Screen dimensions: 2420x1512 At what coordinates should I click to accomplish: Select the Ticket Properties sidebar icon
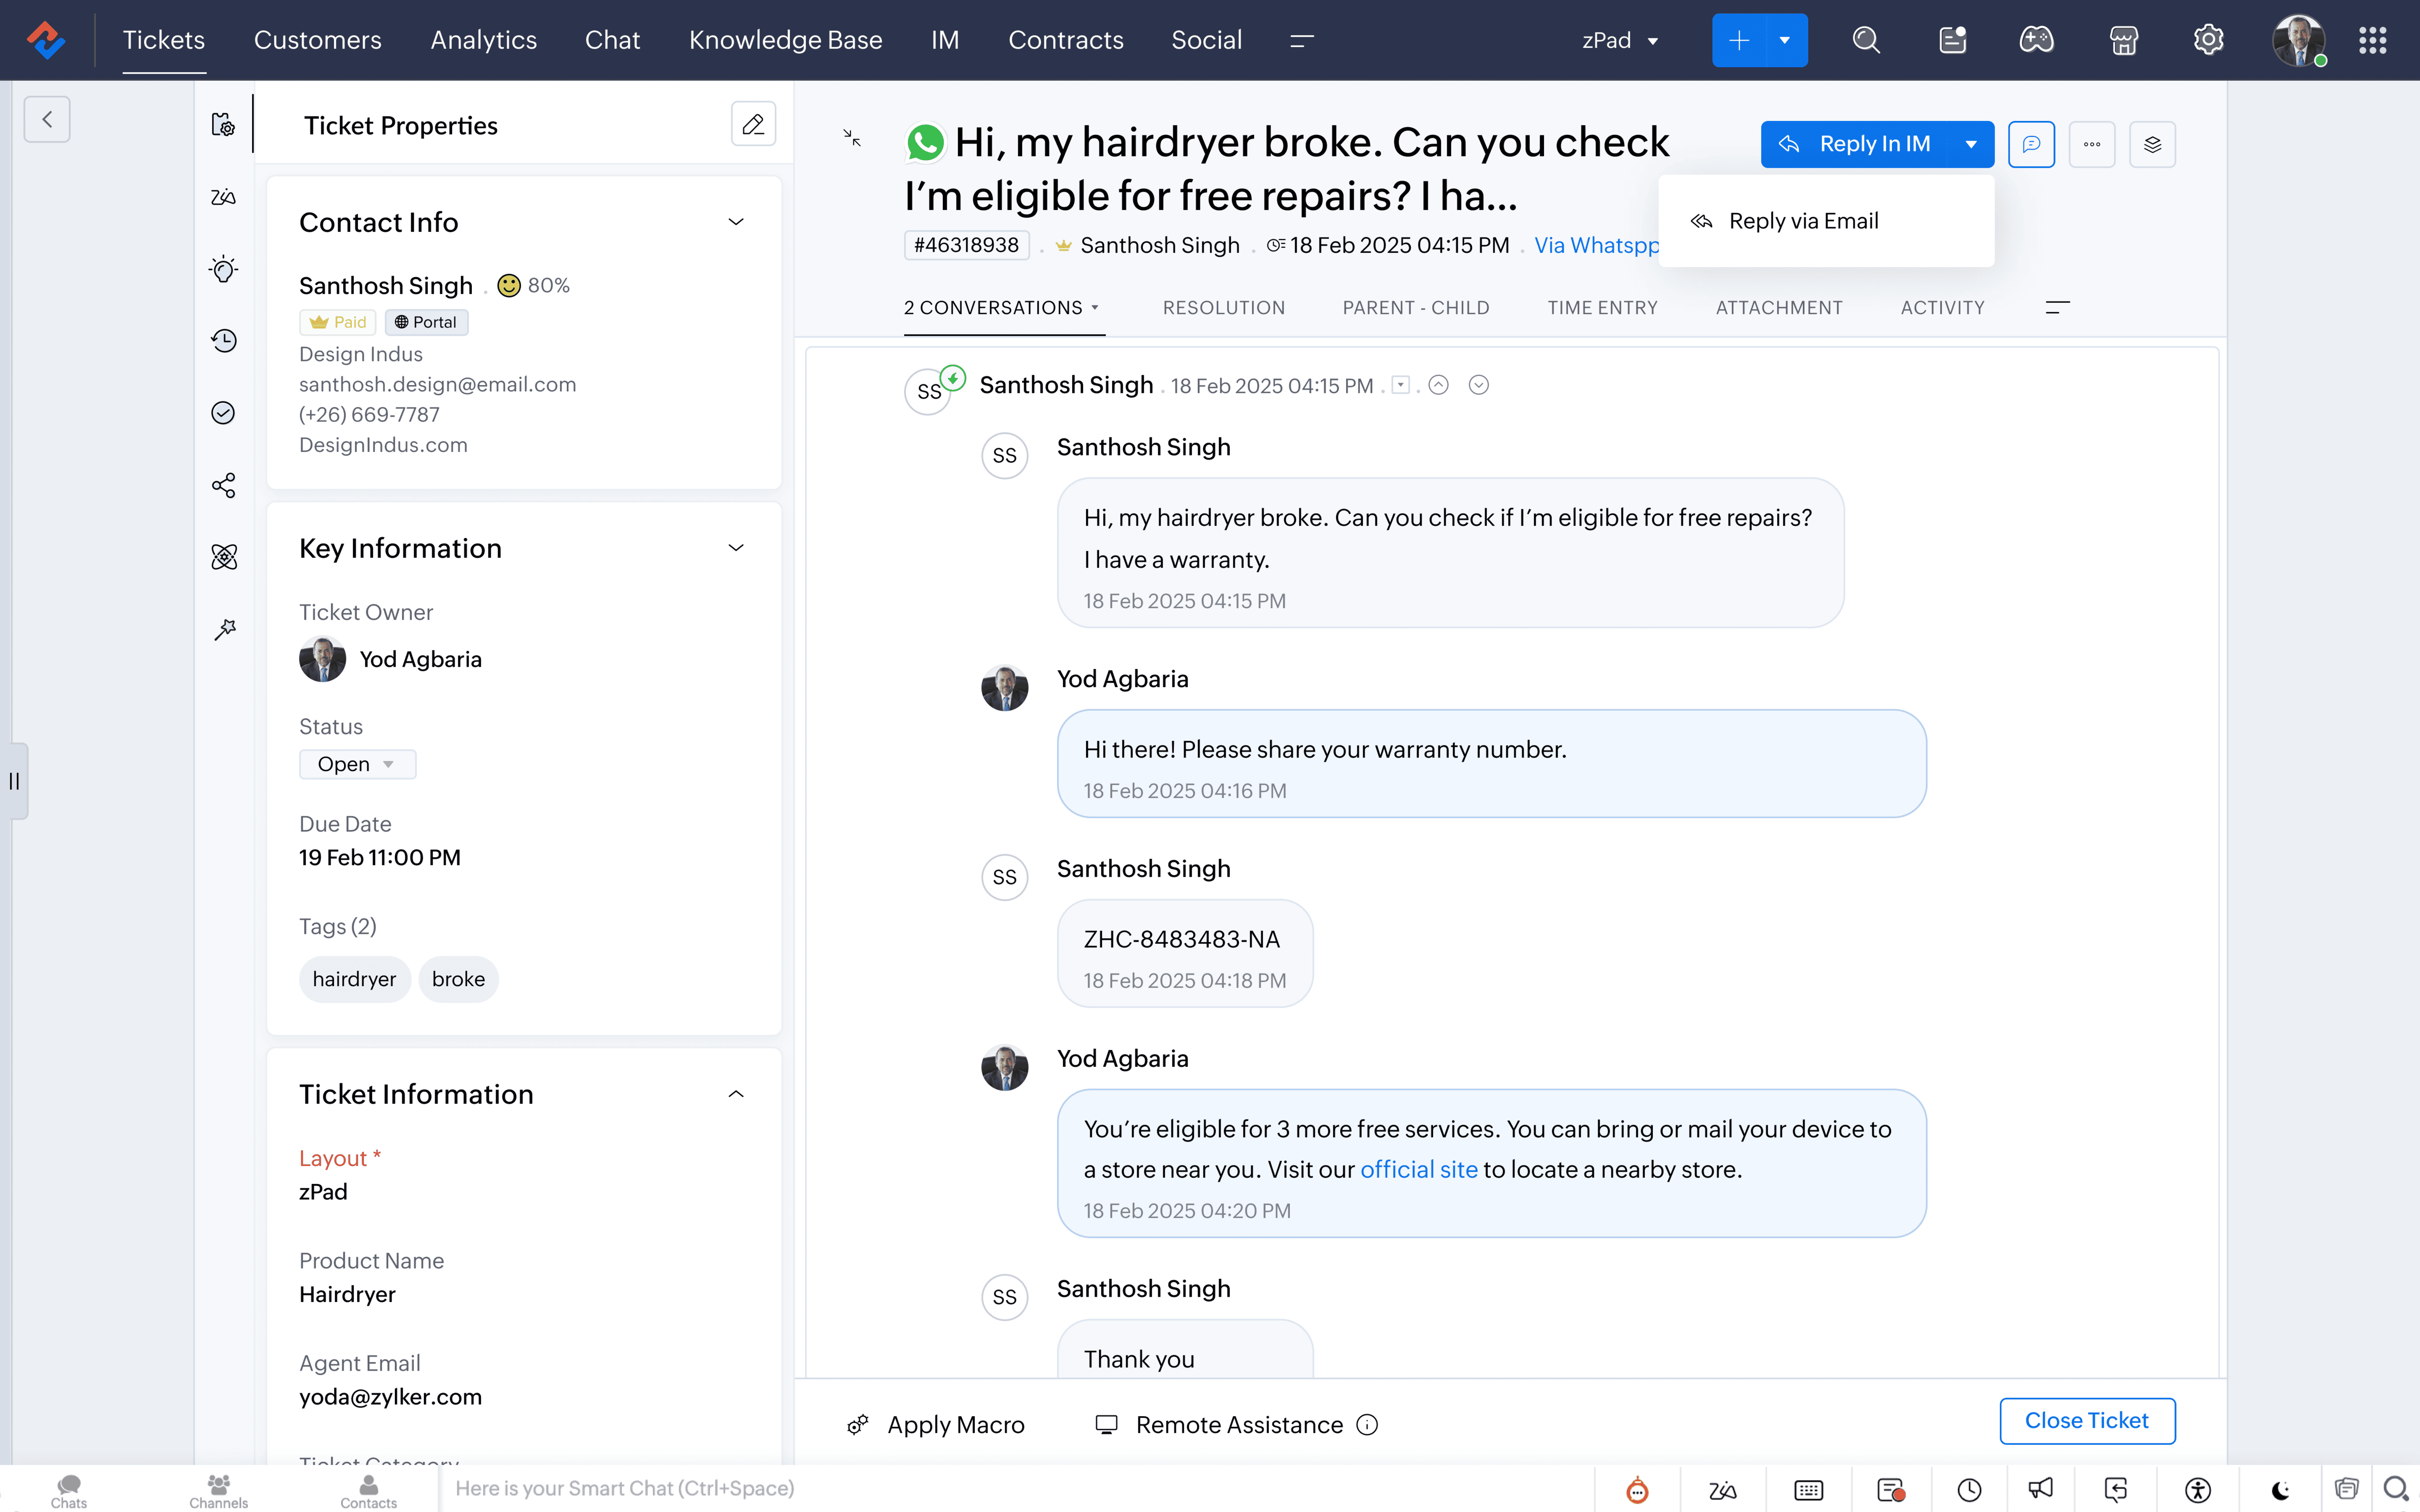click(224, 125)
